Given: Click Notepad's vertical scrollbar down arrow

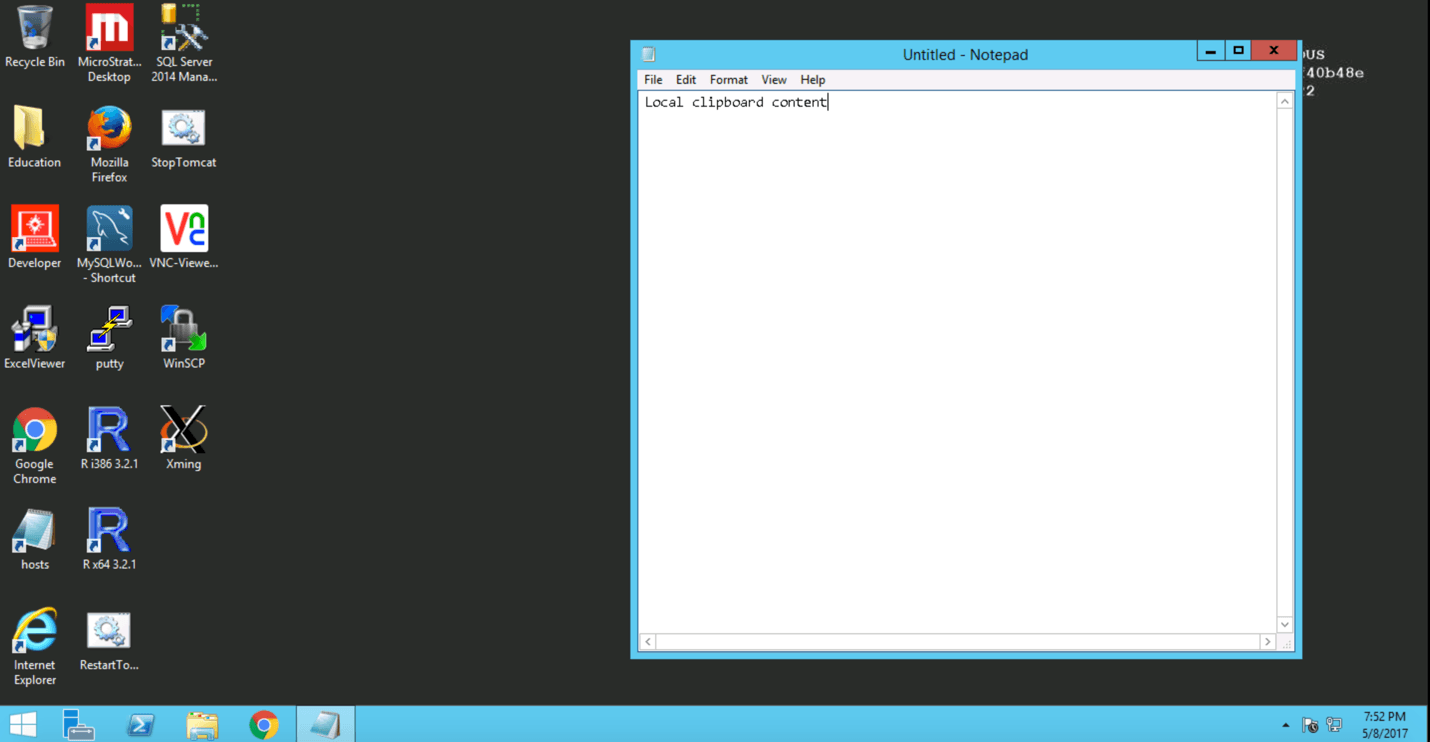Looking at the screenshot, I should (1285, 624).
